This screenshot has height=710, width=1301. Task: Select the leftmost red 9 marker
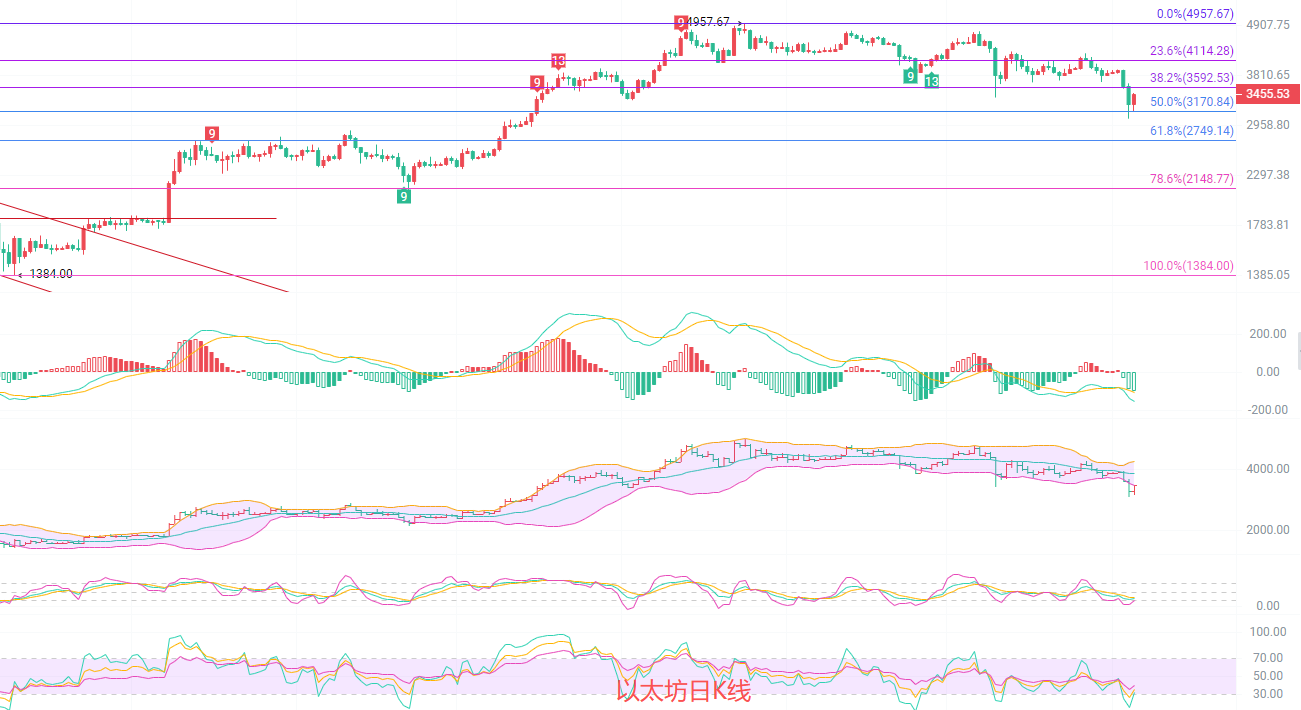pyautogui.click(x=211, y=133)
